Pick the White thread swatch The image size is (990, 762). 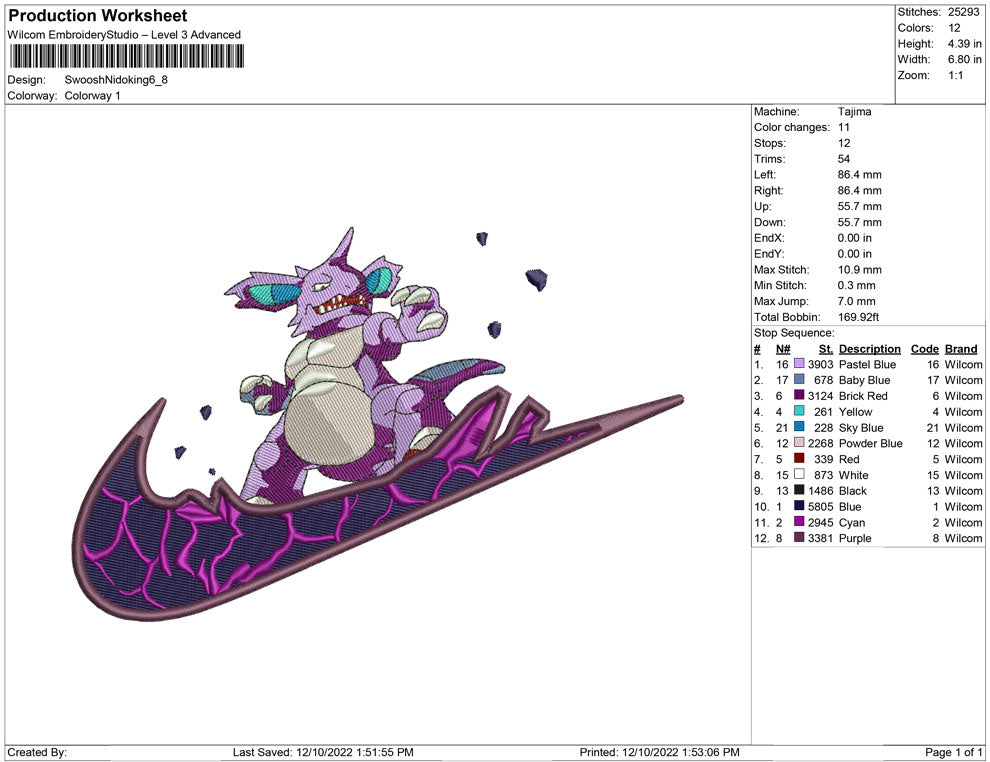click(799, 475)
